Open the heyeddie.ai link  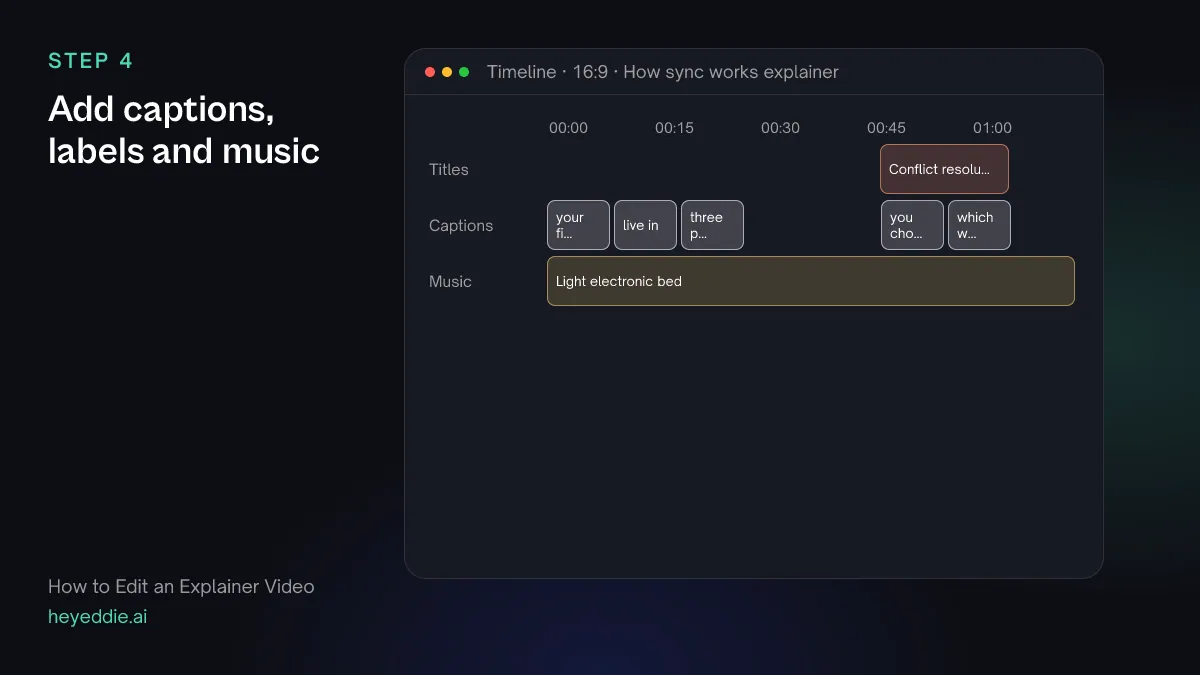(x=97, y=616)
